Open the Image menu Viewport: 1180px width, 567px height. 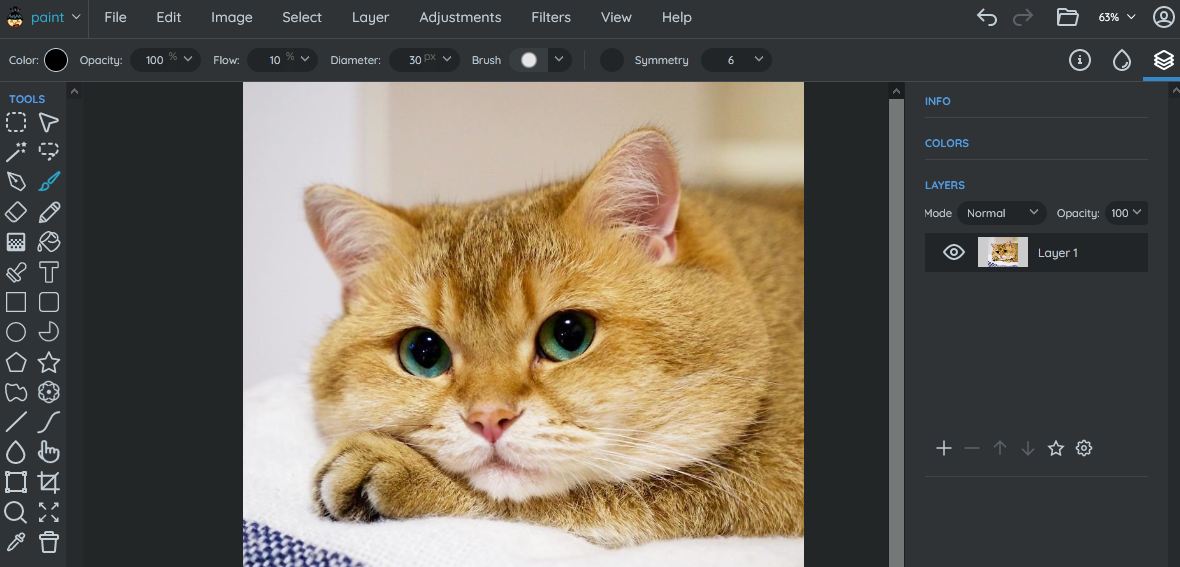coord(232,17)
